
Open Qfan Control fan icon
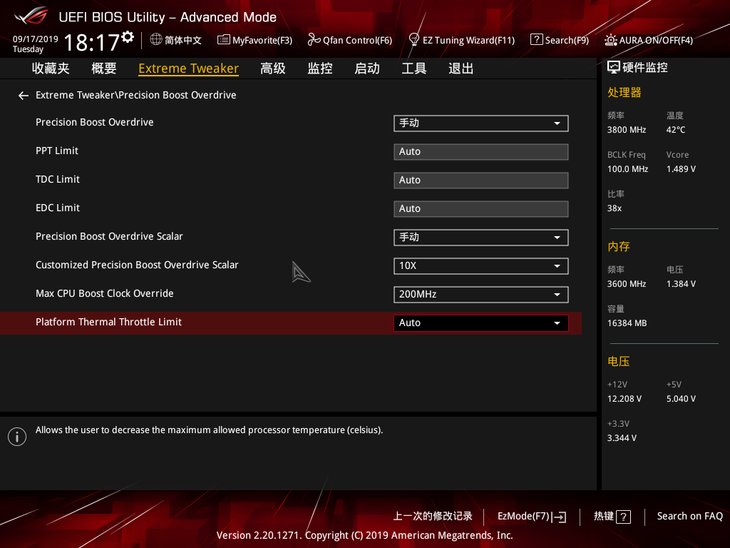click(314, 40)
